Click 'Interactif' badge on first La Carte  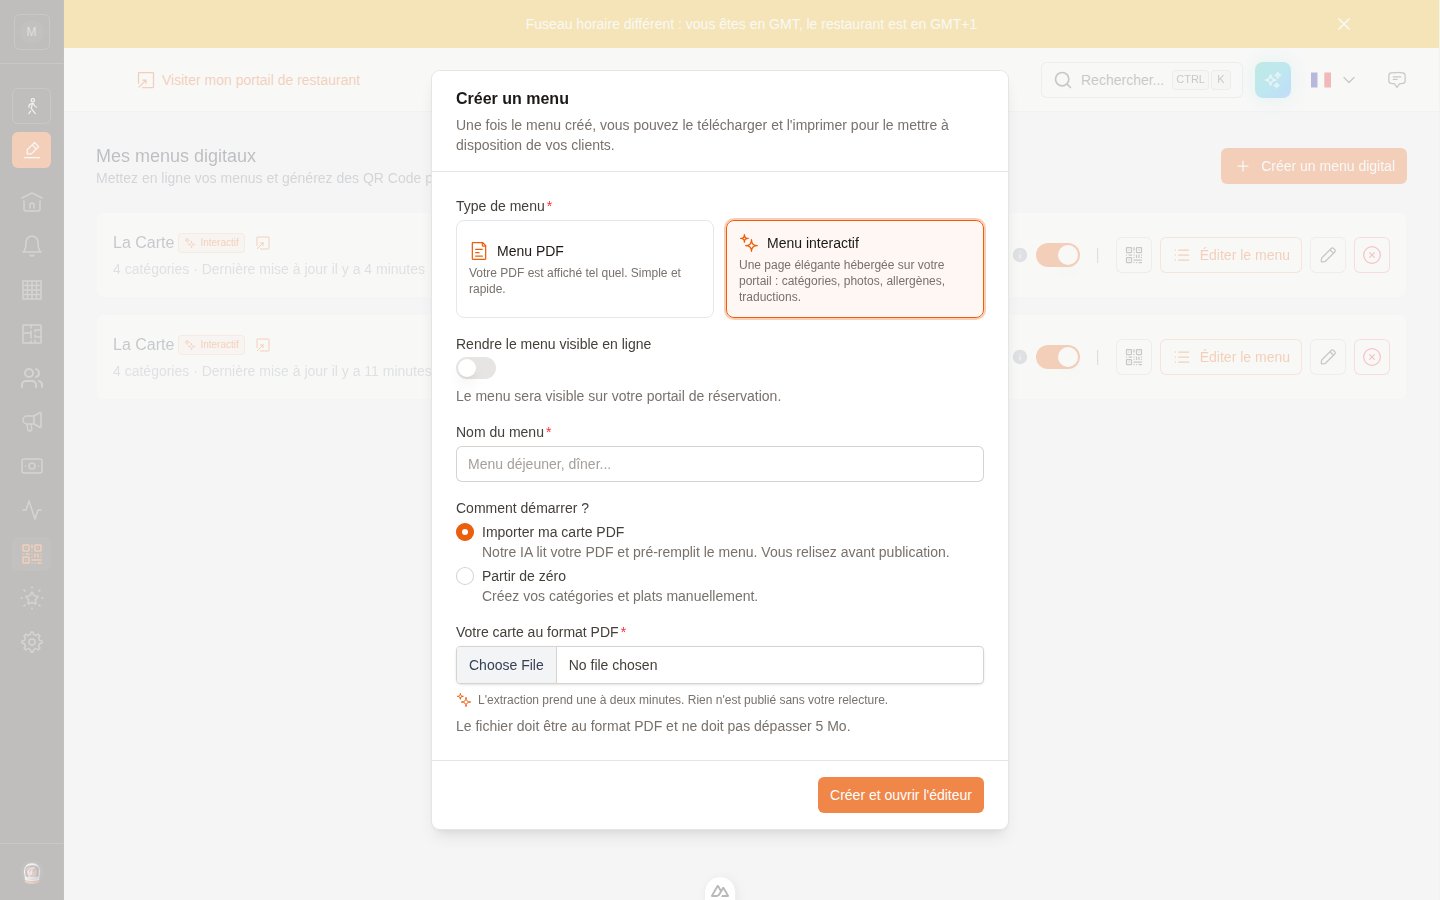[212, 243]
